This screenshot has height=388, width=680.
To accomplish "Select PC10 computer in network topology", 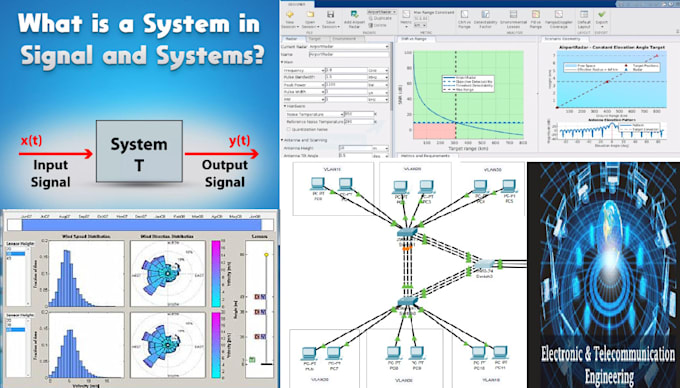I will [478, 353].
